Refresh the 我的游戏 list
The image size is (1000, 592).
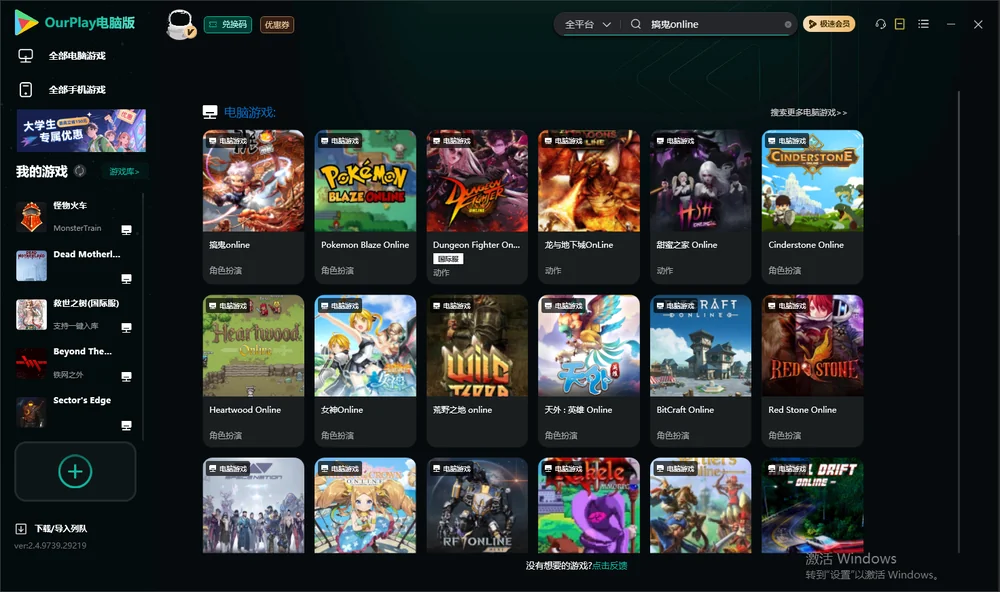tap(80, 171)
